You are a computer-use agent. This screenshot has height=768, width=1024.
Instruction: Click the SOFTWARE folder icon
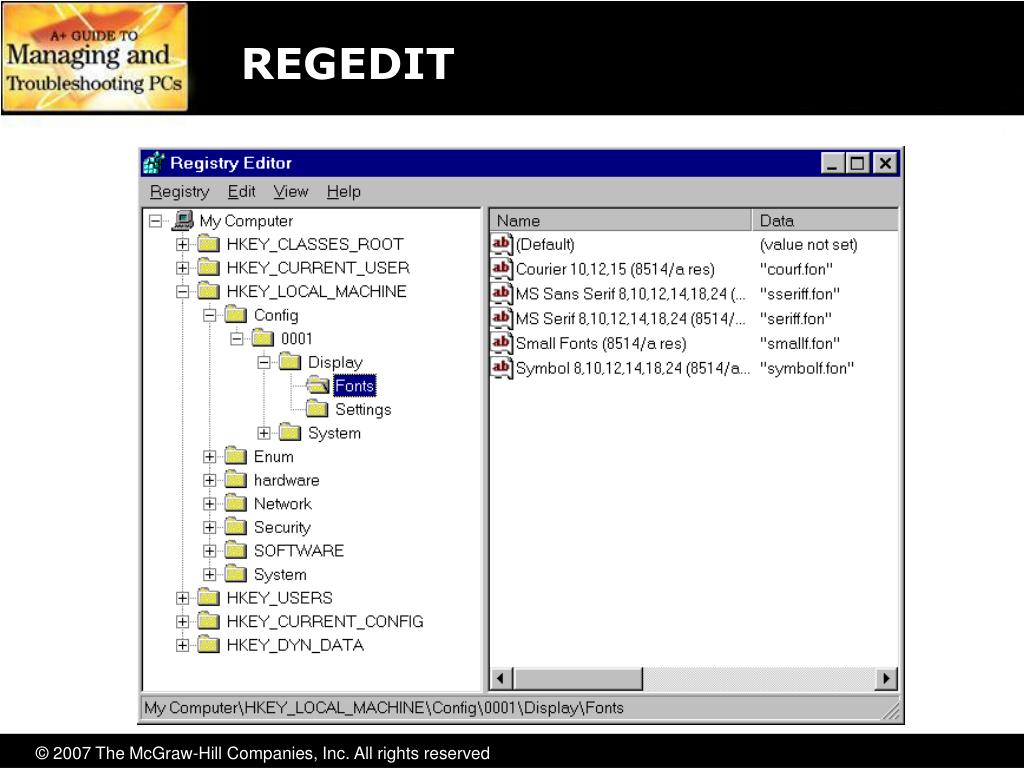coord(236,551)
